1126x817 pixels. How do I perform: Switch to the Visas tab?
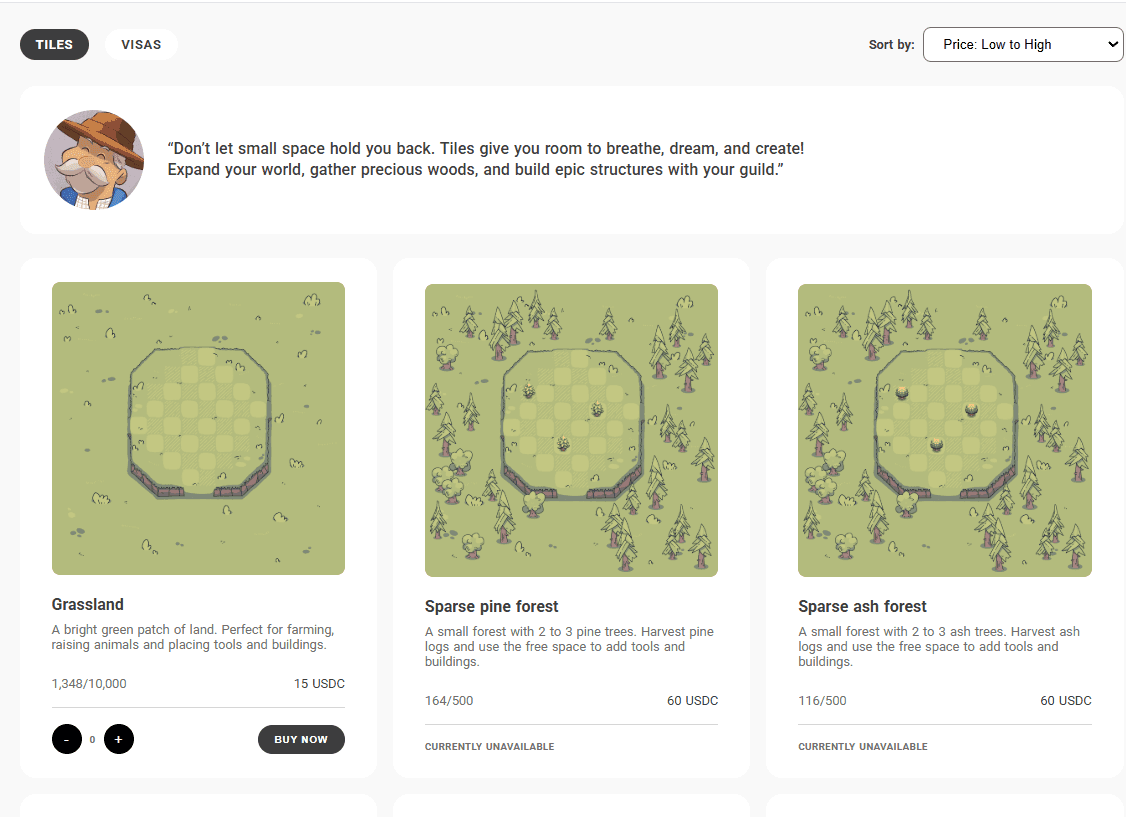point(141,45)
